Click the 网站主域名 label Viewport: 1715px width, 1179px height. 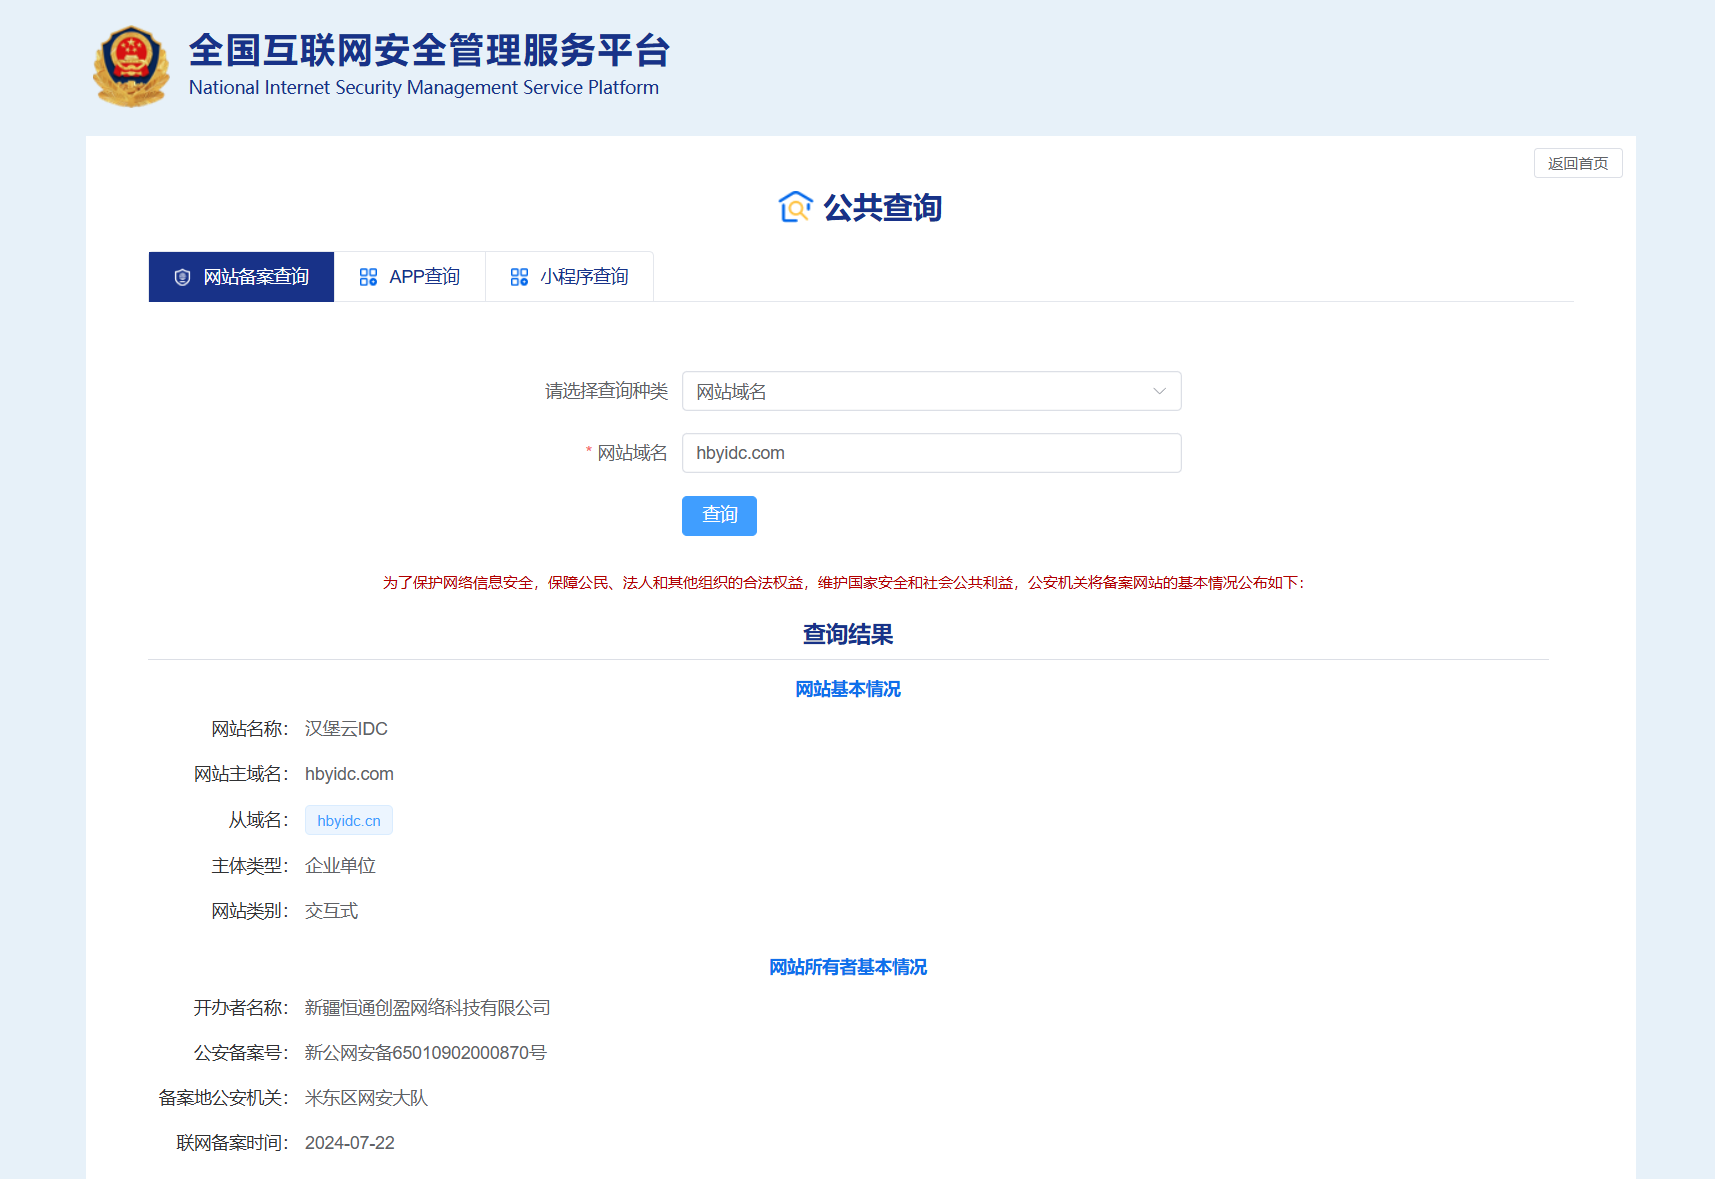tap(241, 774)
